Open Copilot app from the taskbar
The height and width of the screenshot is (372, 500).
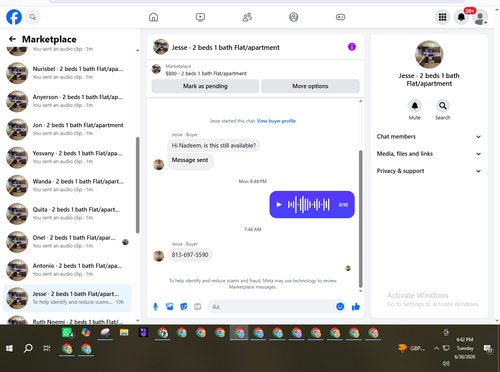pos(86,332)
